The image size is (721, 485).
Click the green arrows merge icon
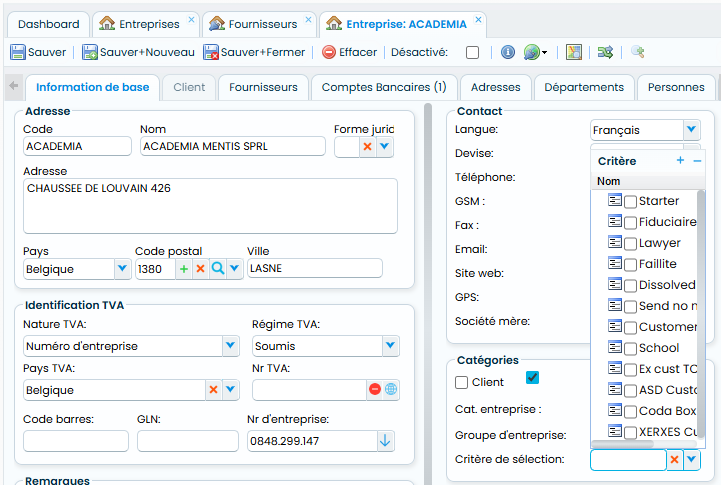click(605, 52)
